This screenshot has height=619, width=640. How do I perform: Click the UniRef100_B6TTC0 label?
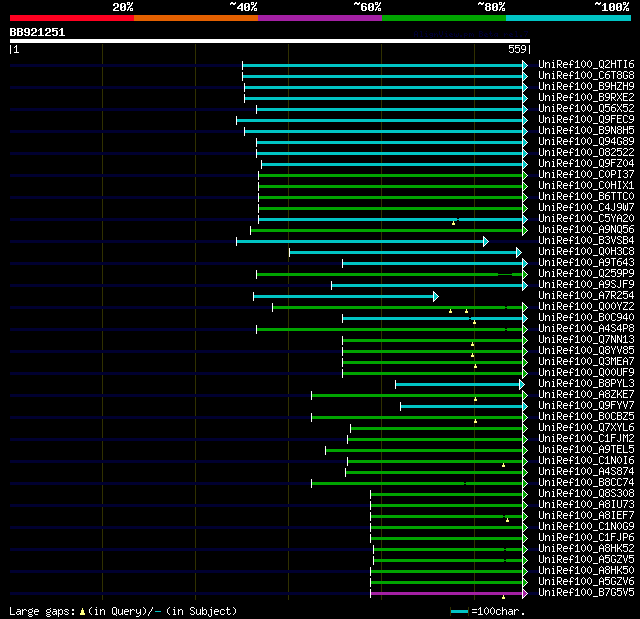pos(586,197)
